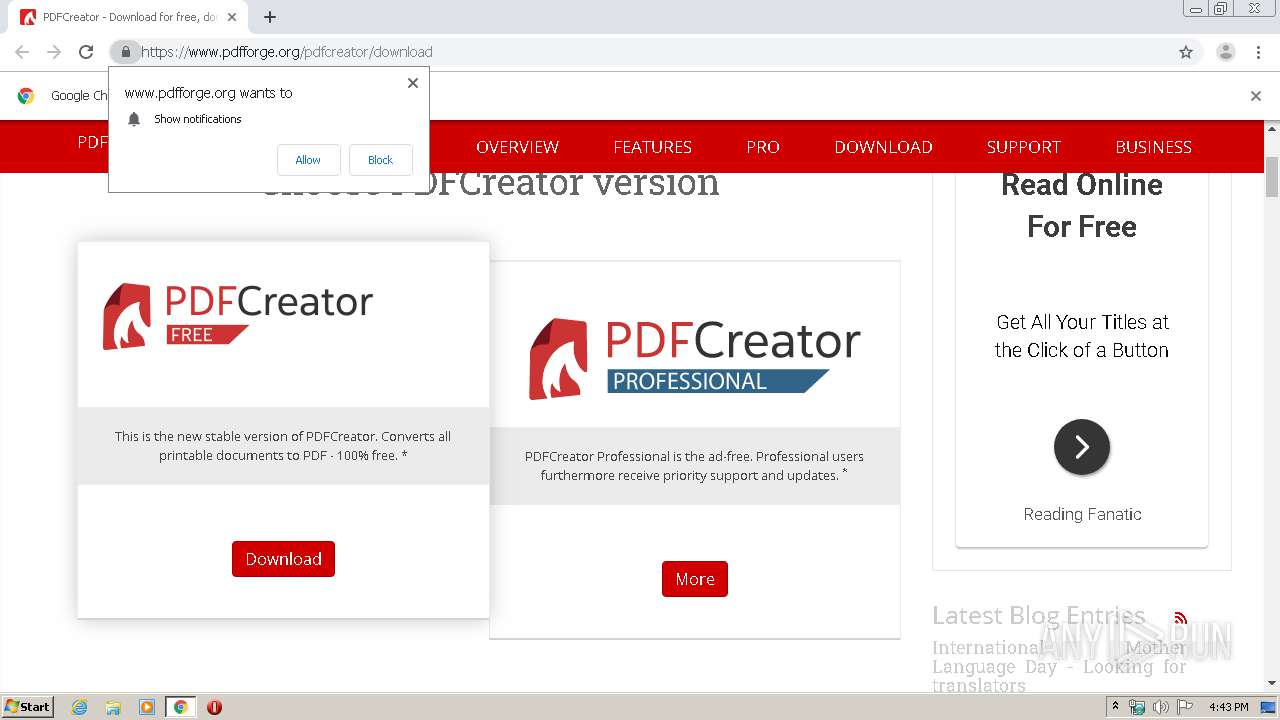Click the browser back arrow

point(22,52)
